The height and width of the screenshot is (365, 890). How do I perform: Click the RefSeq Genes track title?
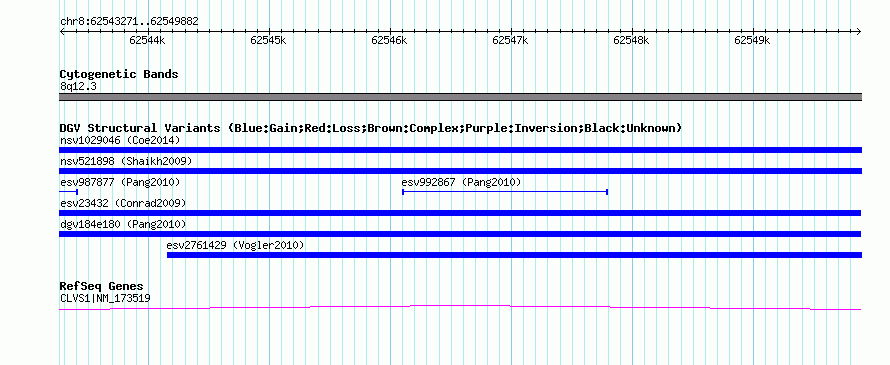[102, 286]
